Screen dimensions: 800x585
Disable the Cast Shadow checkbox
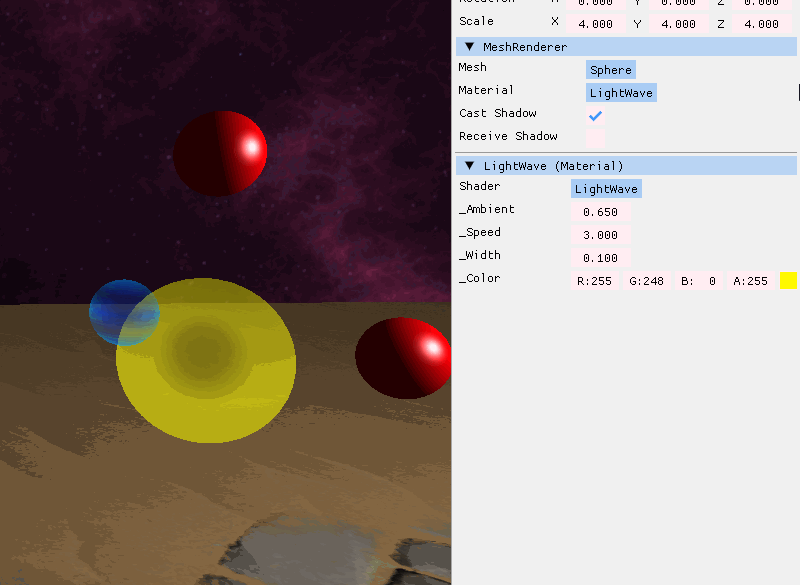click(595, 116)
